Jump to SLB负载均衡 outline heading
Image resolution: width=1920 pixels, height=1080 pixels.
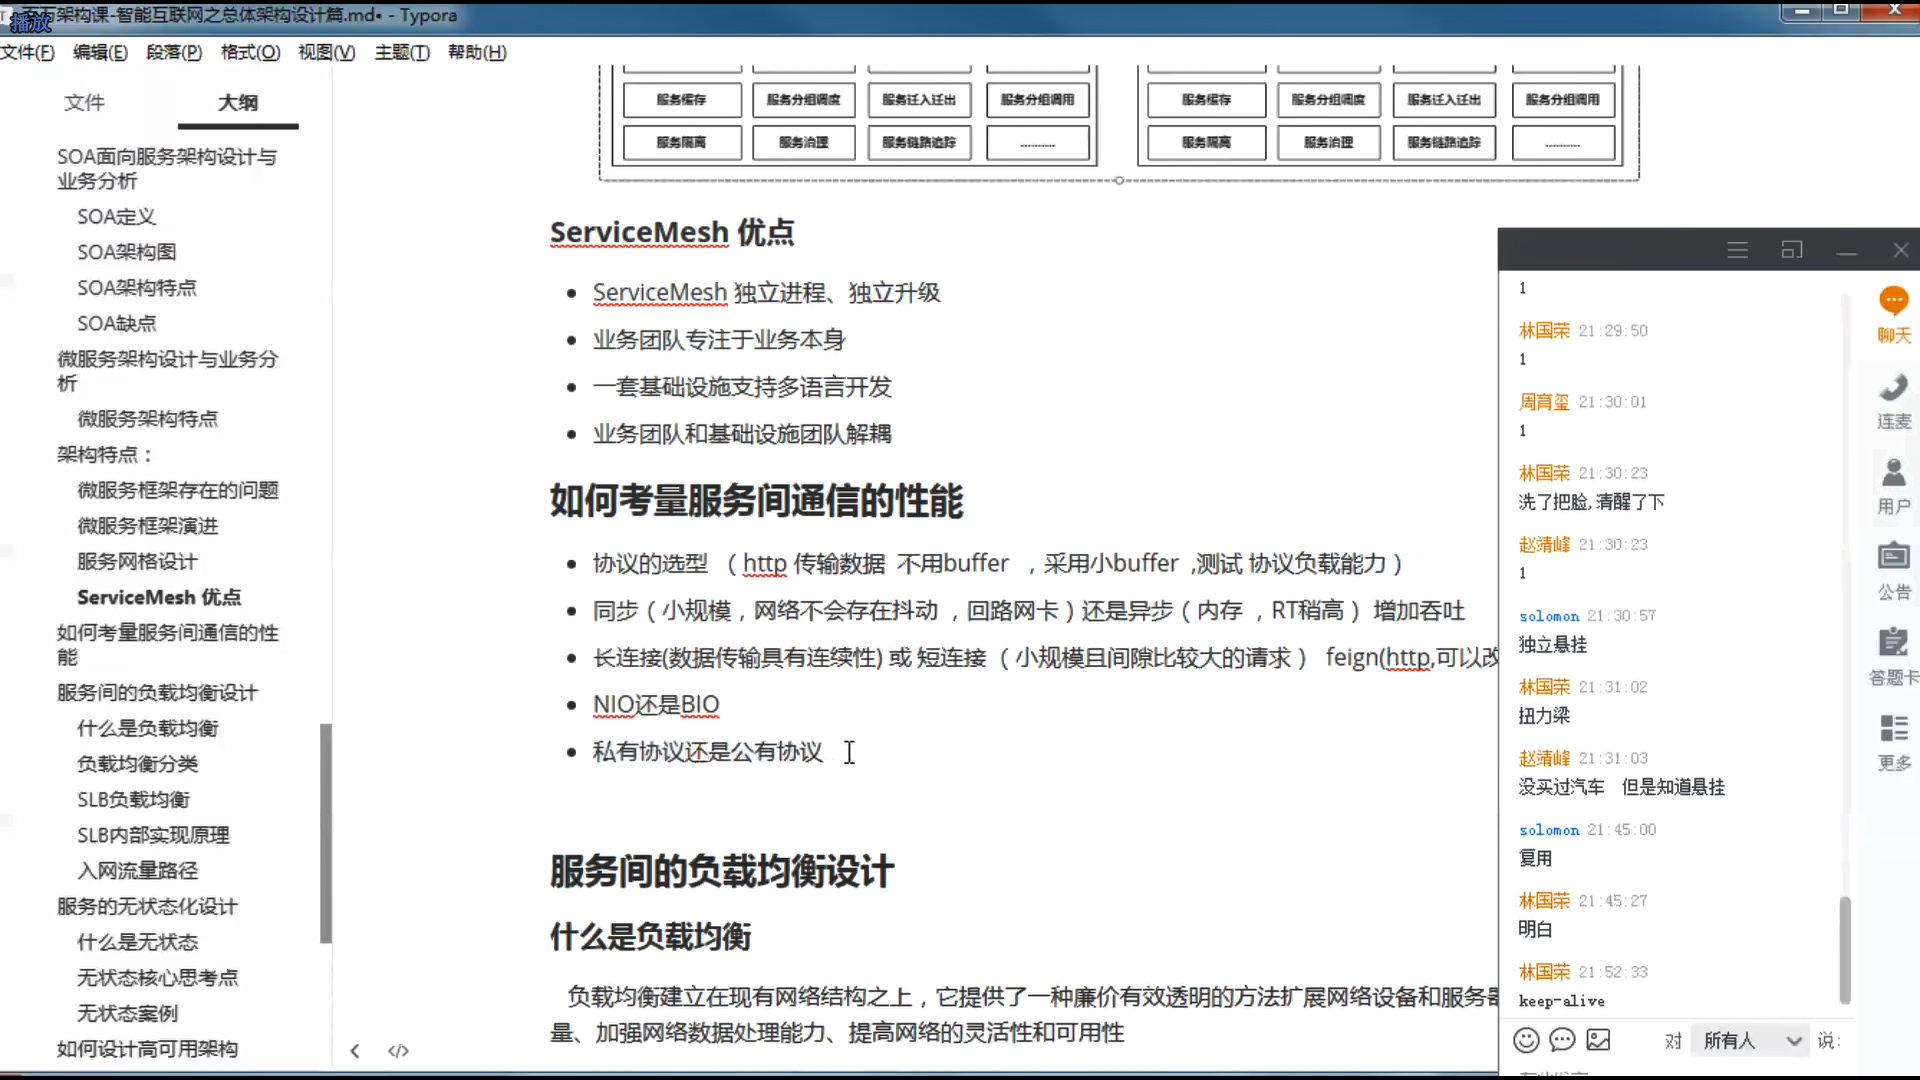point(133,799)
